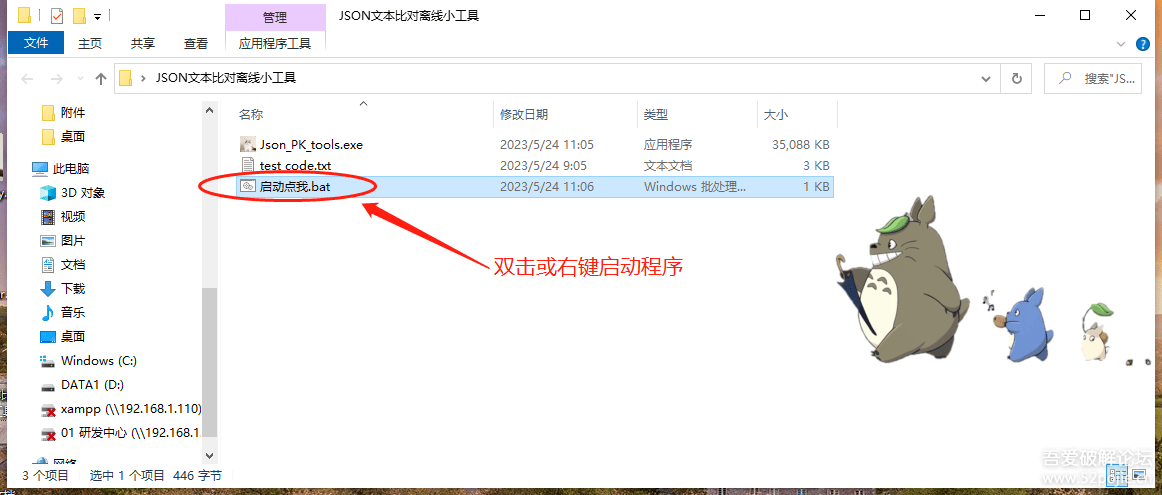
Task: Select 此电脑 in the navigation pane
Action: point(72,169)
